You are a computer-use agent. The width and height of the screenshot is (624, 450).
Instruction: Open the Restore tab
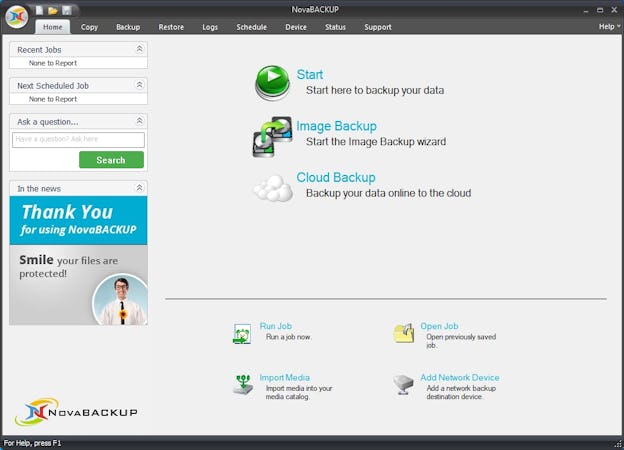171,27
